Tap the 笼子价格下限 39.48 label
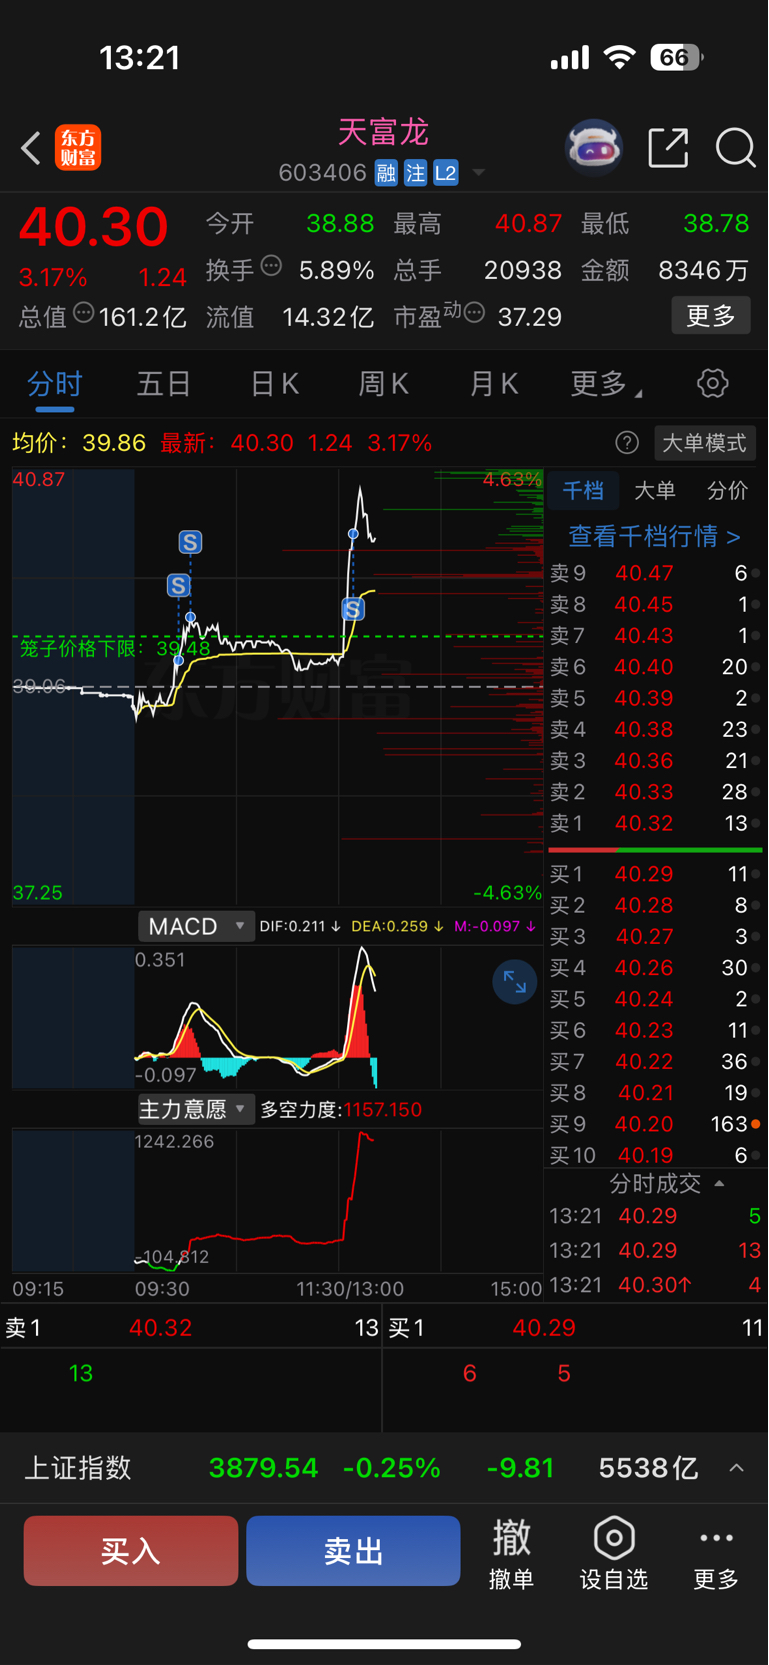Viewport: 769px width, 1665px height. pos(115,648)
